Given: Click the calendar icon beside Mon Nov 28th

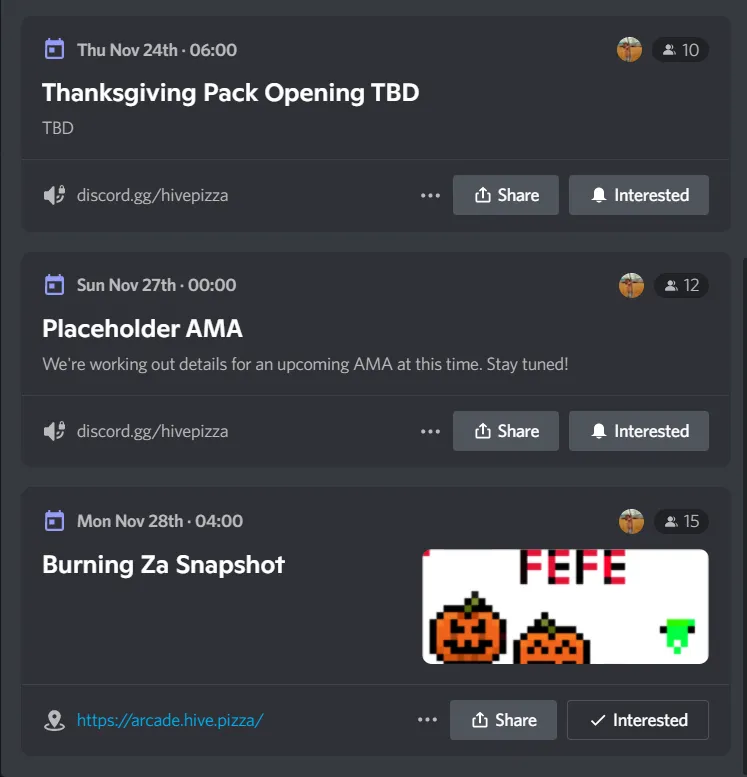Looking at the screenshot, I should point(55,520).
